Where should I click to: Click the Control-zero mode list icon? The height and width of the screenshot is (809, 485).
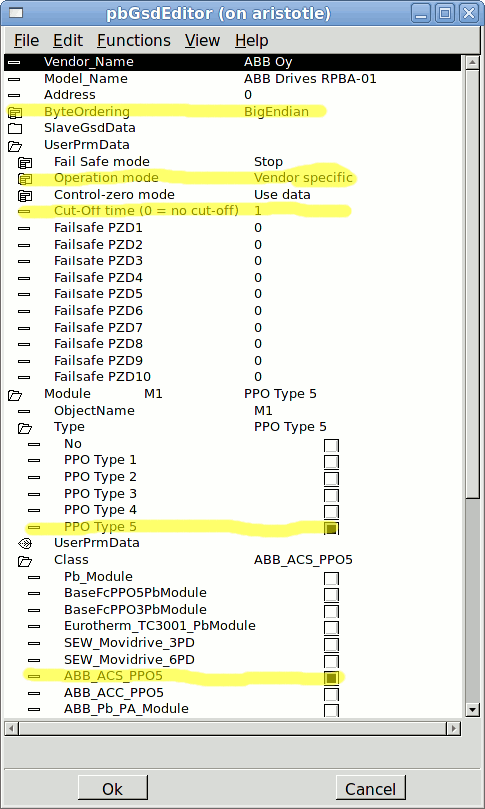pos(25,195)
